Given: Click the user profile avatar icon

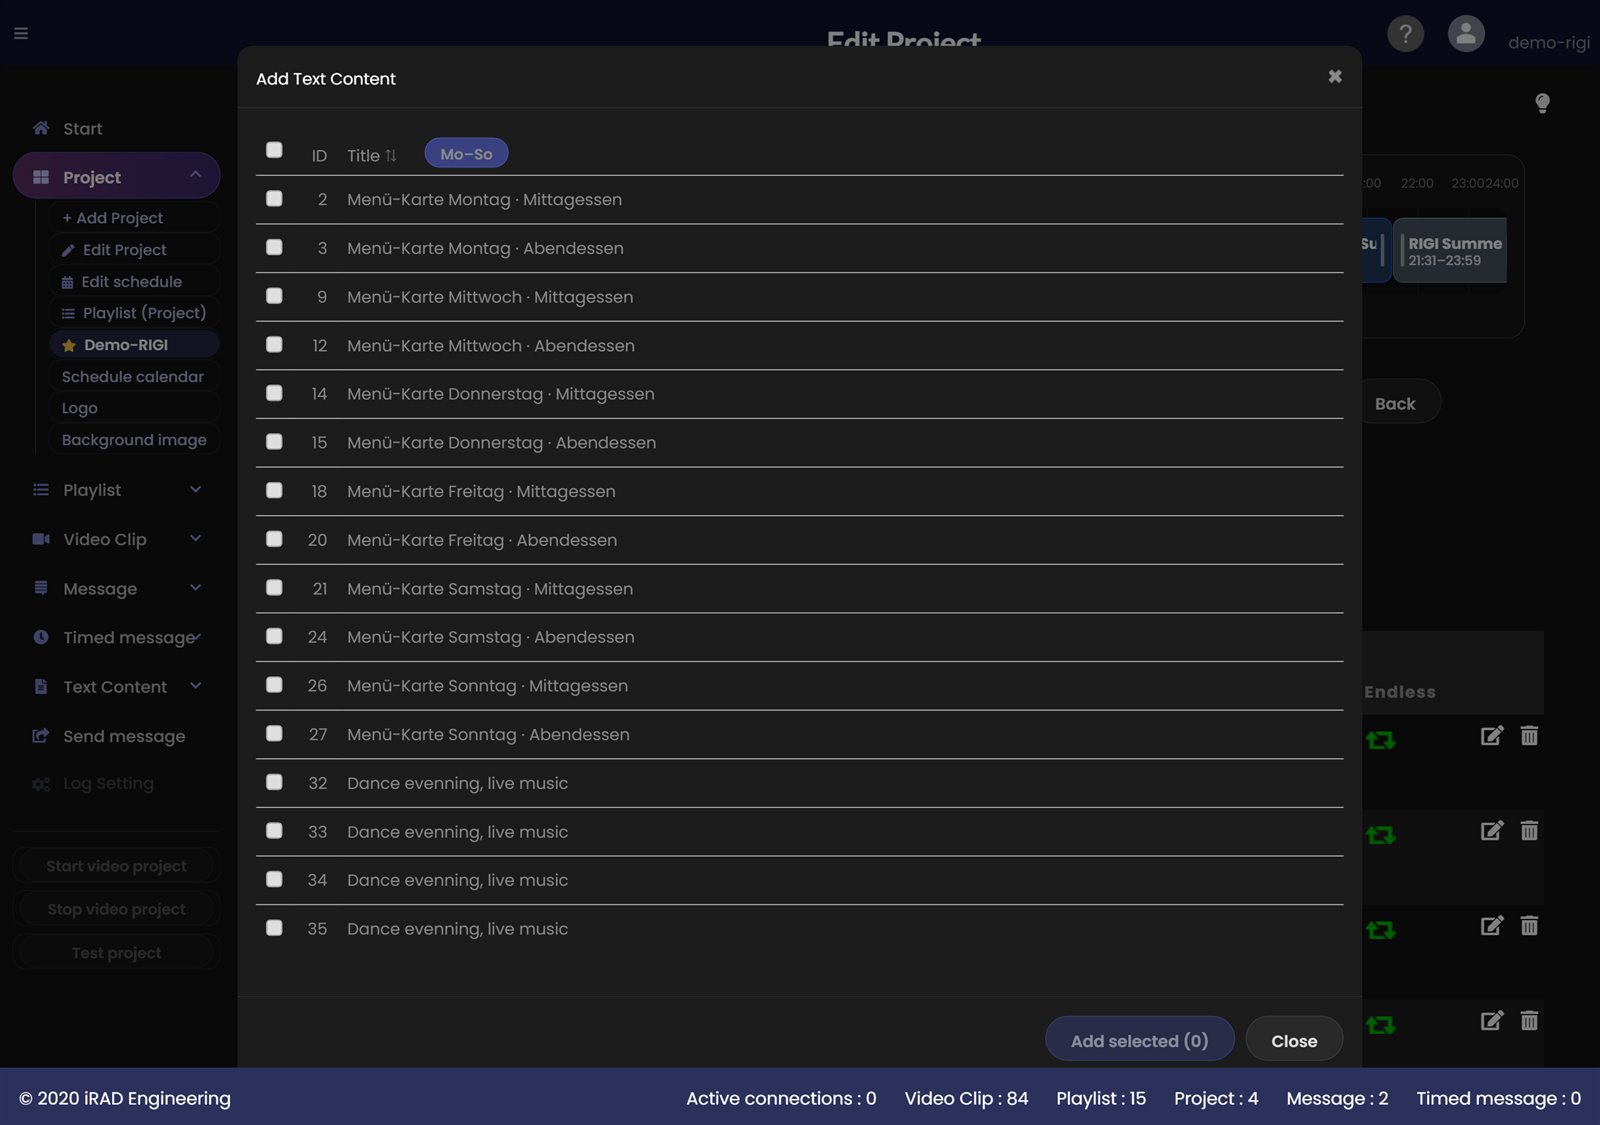Looking at the screenshot, I should 1466,34.
